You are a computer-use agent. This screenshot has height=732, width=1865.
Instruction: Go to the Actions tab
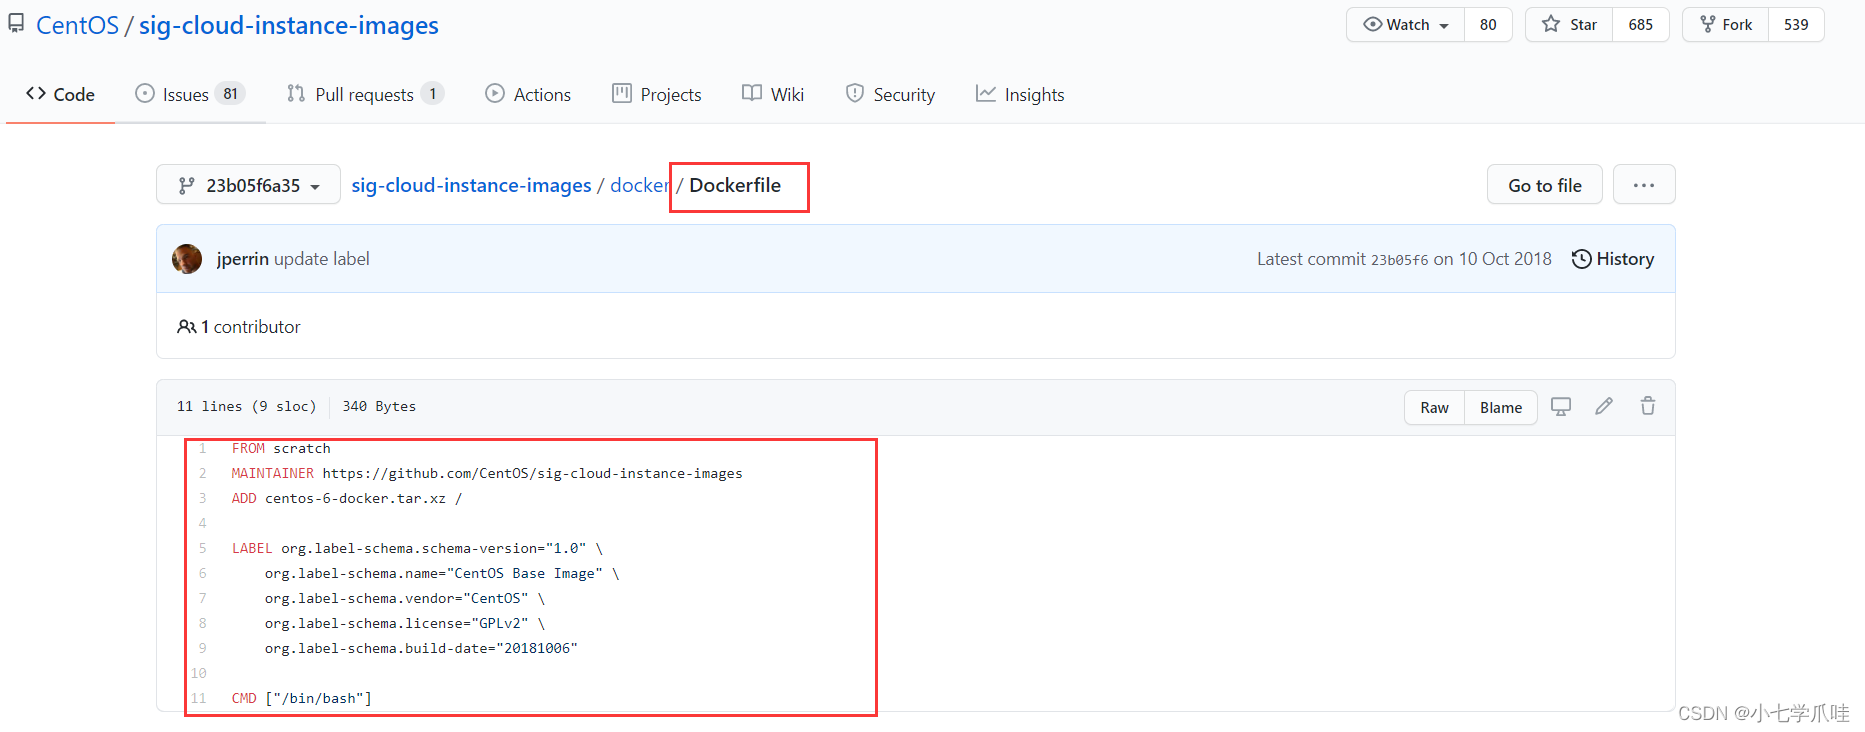pyautogui.click(x=528, y=94)
